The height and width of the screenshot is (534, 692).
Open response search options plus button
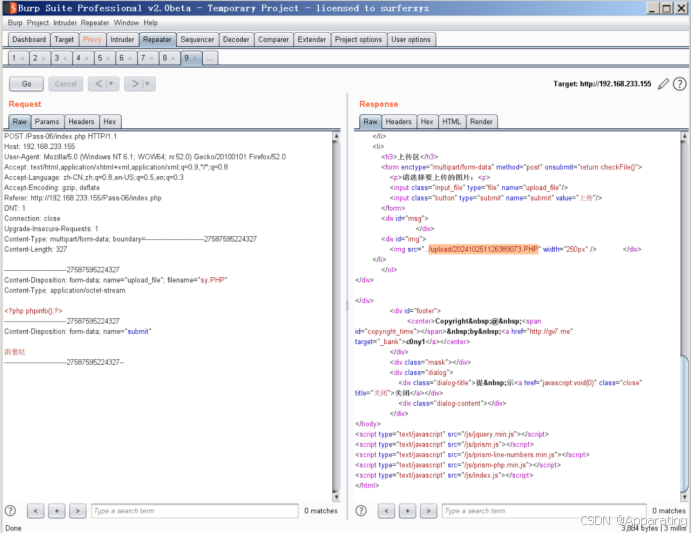click(x=407, y=511)
